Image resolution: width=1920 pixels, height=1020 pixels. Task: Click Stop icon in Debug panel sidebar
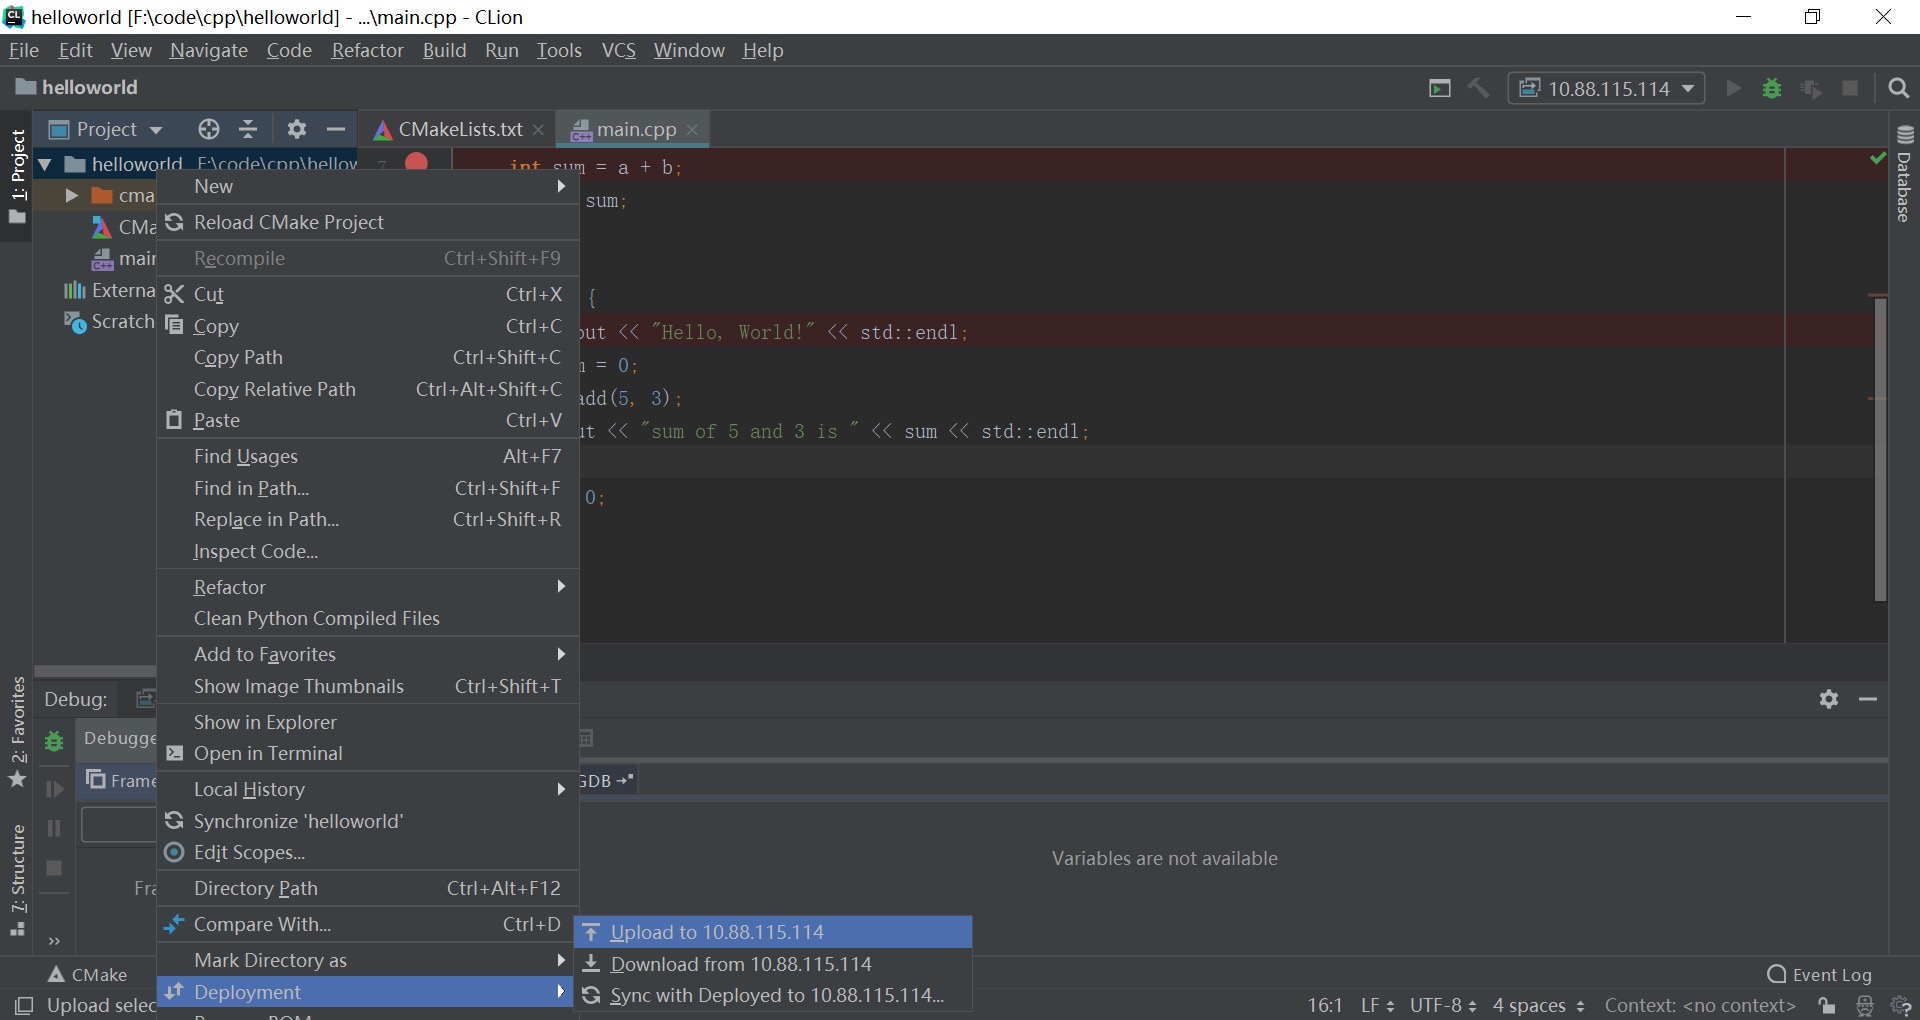(x=54, y=868)
